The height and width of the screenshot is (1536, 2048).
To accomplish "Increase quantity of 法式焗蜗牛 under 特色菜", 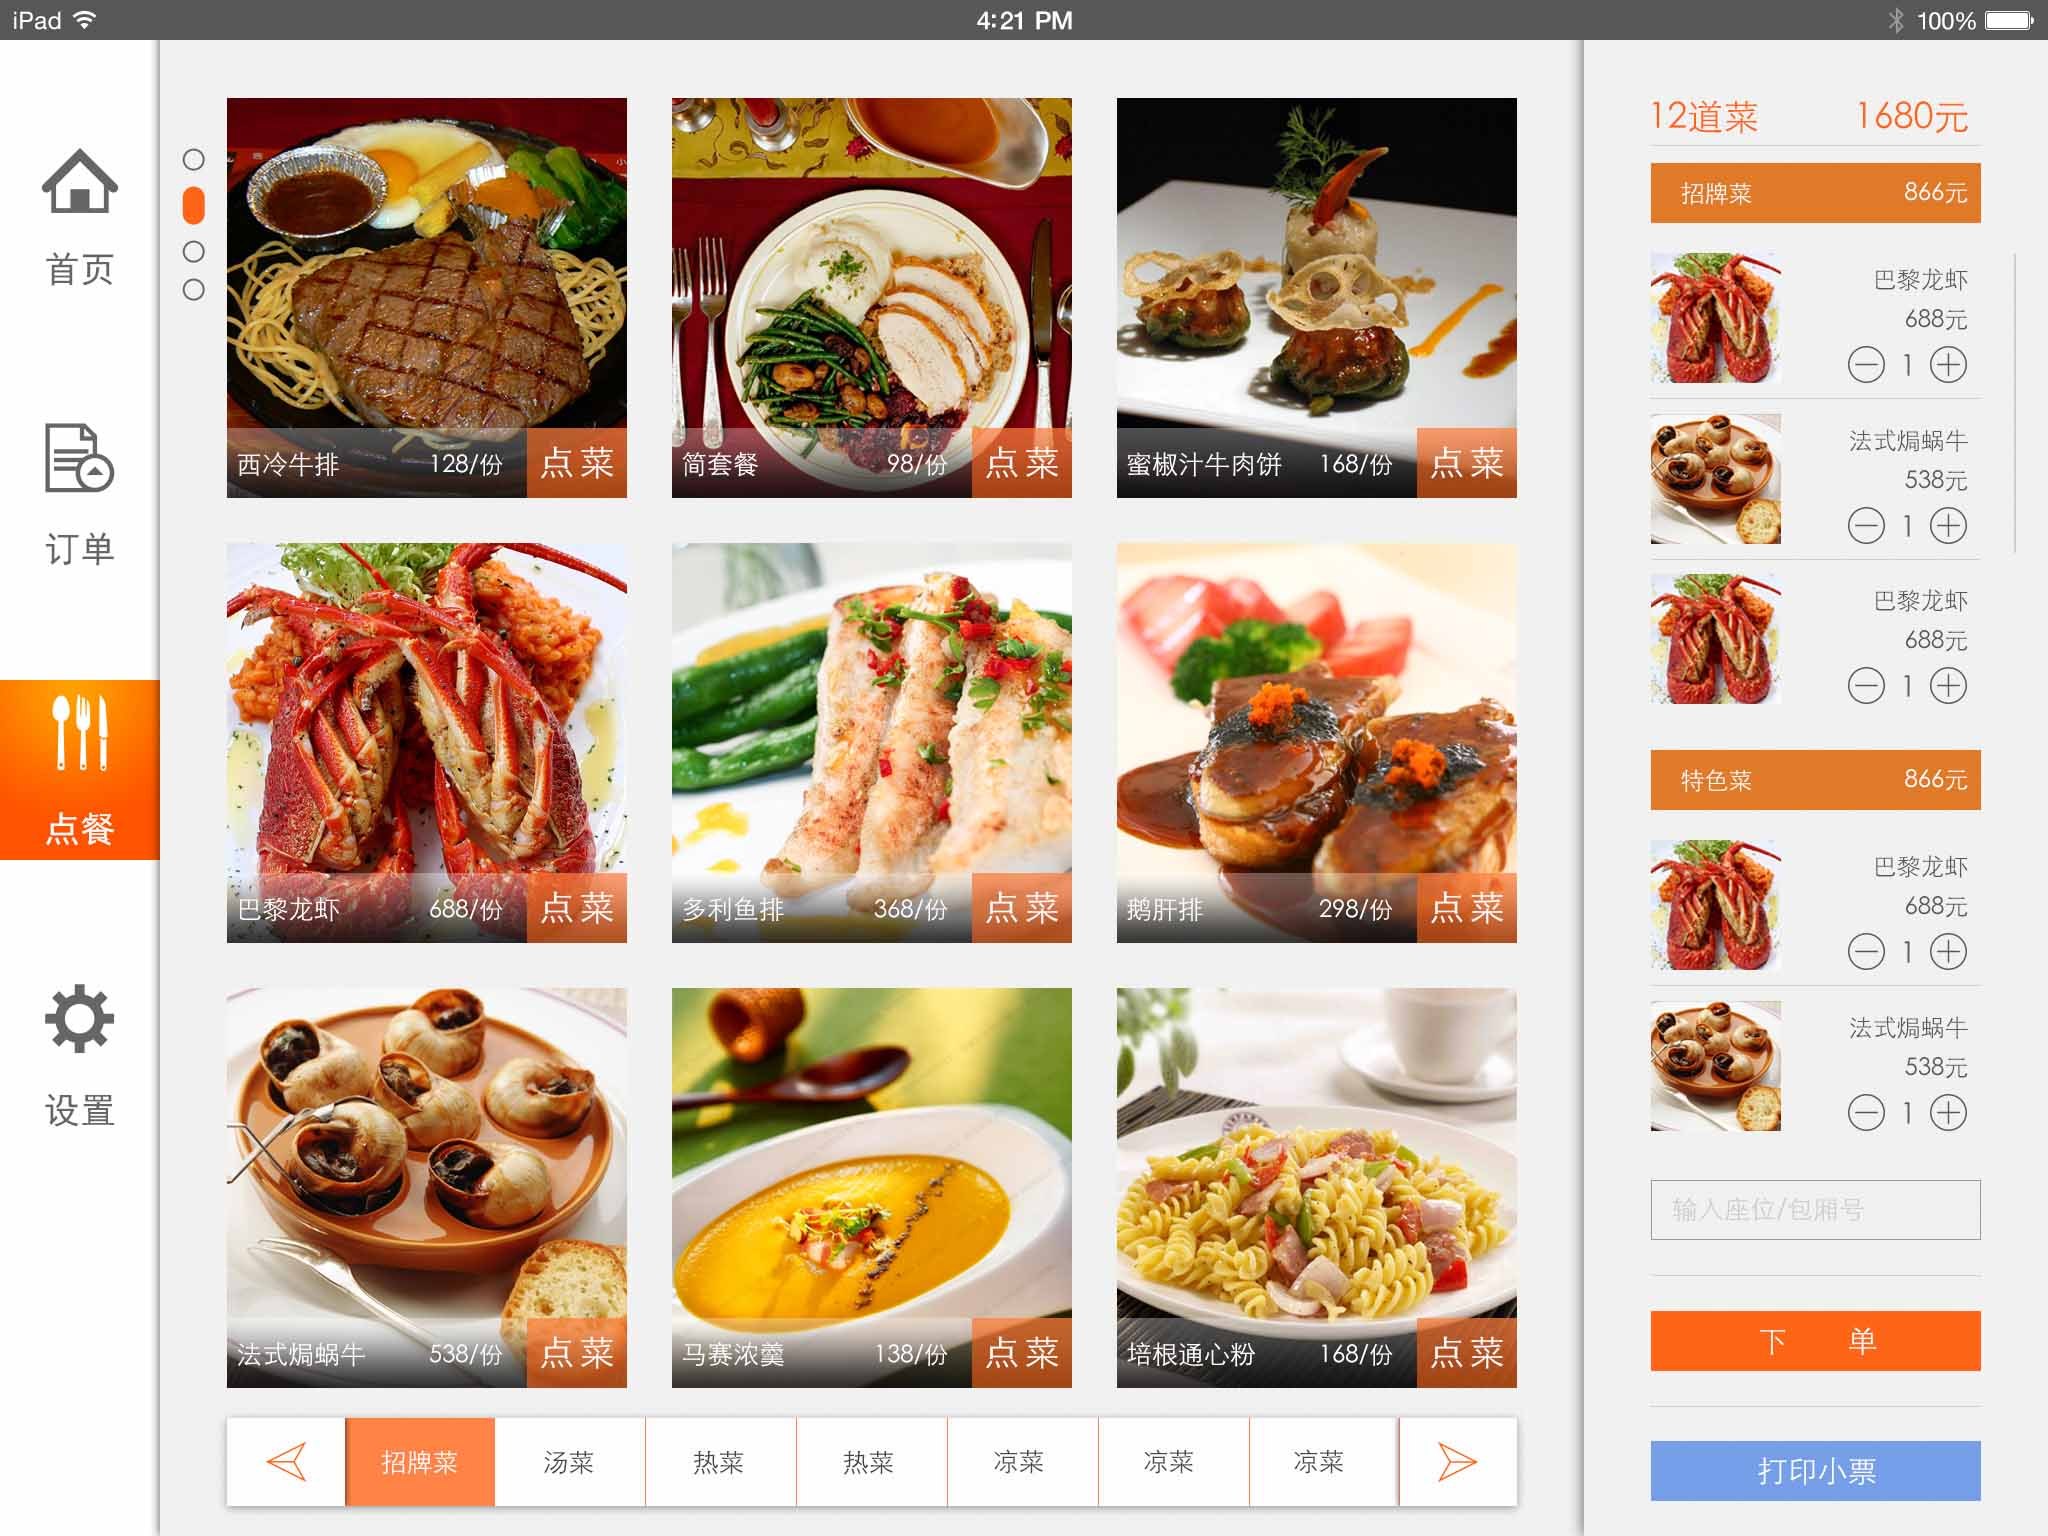I will coord(1948,1112).
